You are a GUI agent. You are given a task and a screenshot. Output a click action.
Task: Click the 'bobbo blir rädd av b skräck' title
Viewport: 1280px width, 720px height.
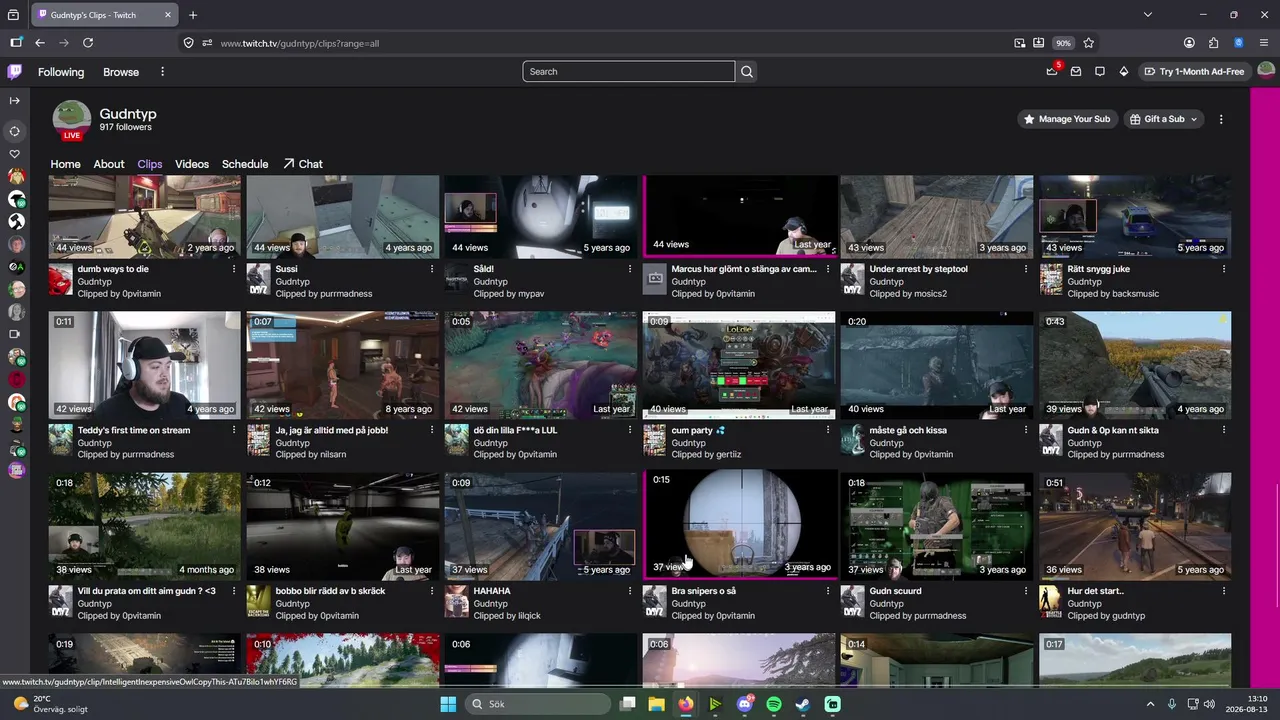(331, 591)
